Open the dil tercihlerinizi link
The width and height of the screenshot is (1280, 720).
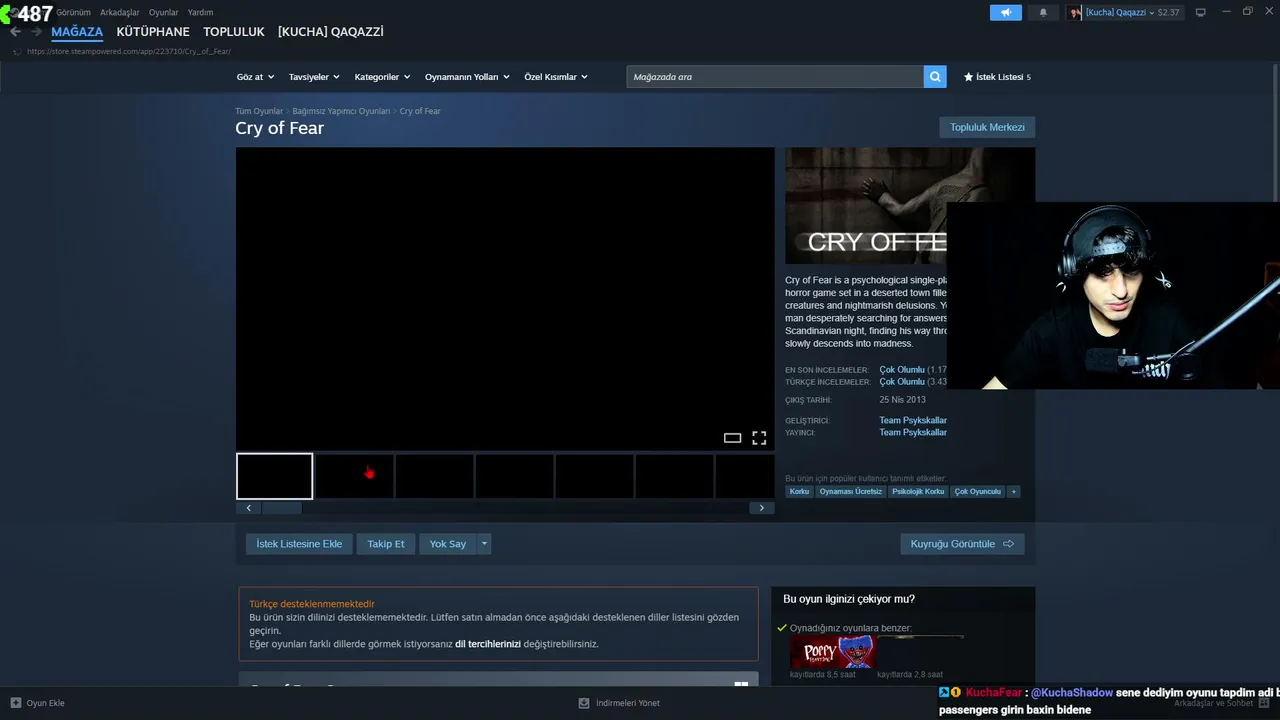click(x=488, y=644)
